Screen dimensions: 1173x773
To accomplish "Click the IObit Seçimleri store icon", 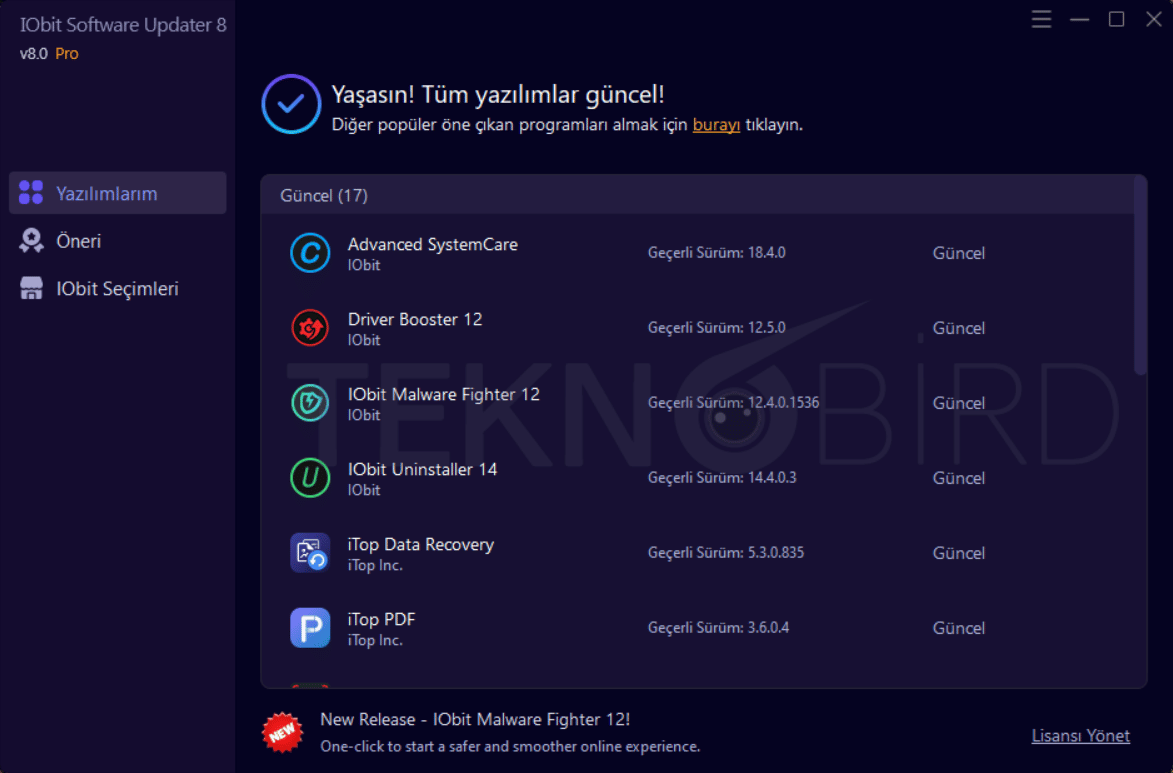I will pos(31,288).
